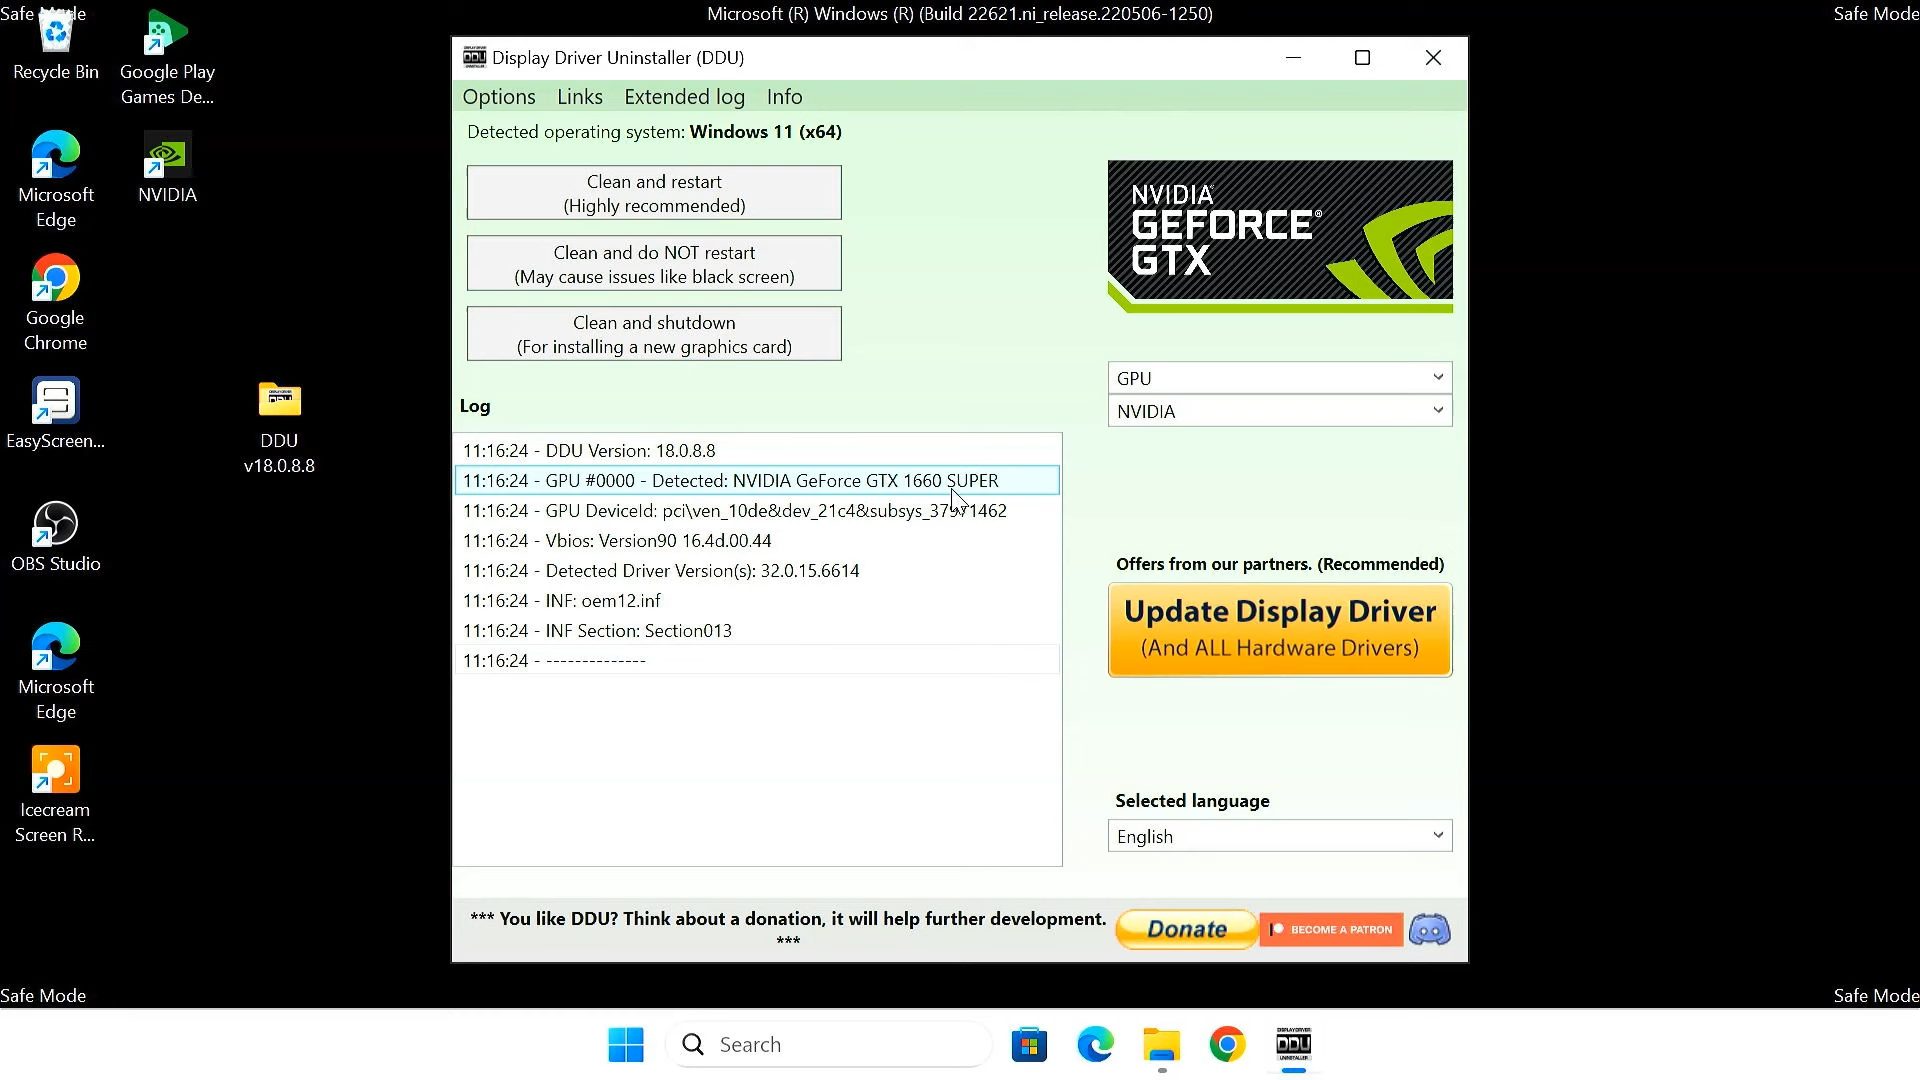1920x1080 pixels.
Task: Open File Explorer from the taskbar
Action: click(1161, 1045)
